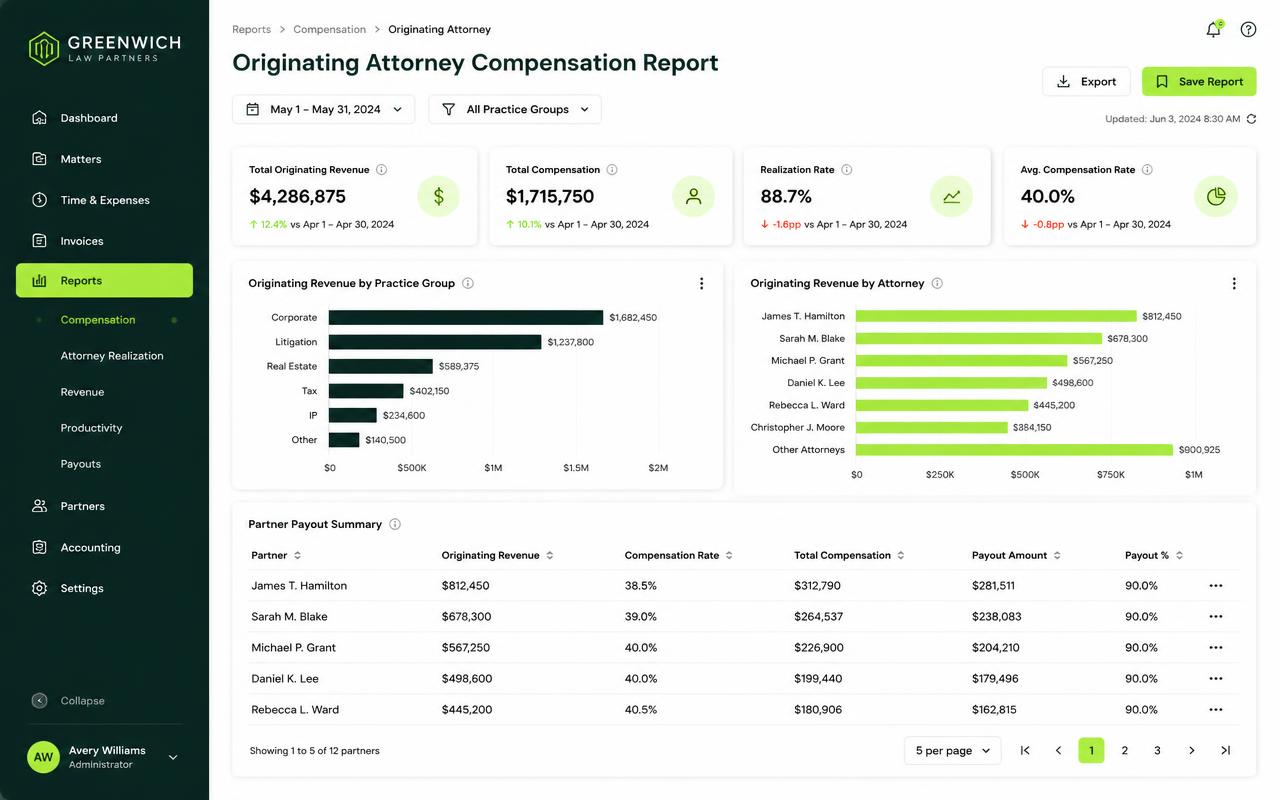Click info icon next to Realization Rate
Image resolution: width=1280 pixels, height=800 pixels.
pos(846,170)
